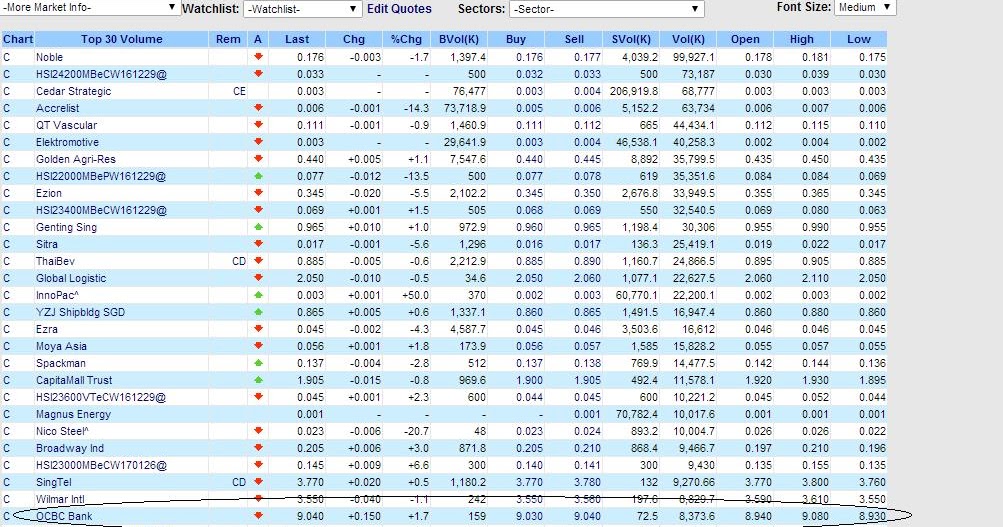Click the red down arrow for Accrelist
Screen dimensions: 1003x527
pos(258,108)
